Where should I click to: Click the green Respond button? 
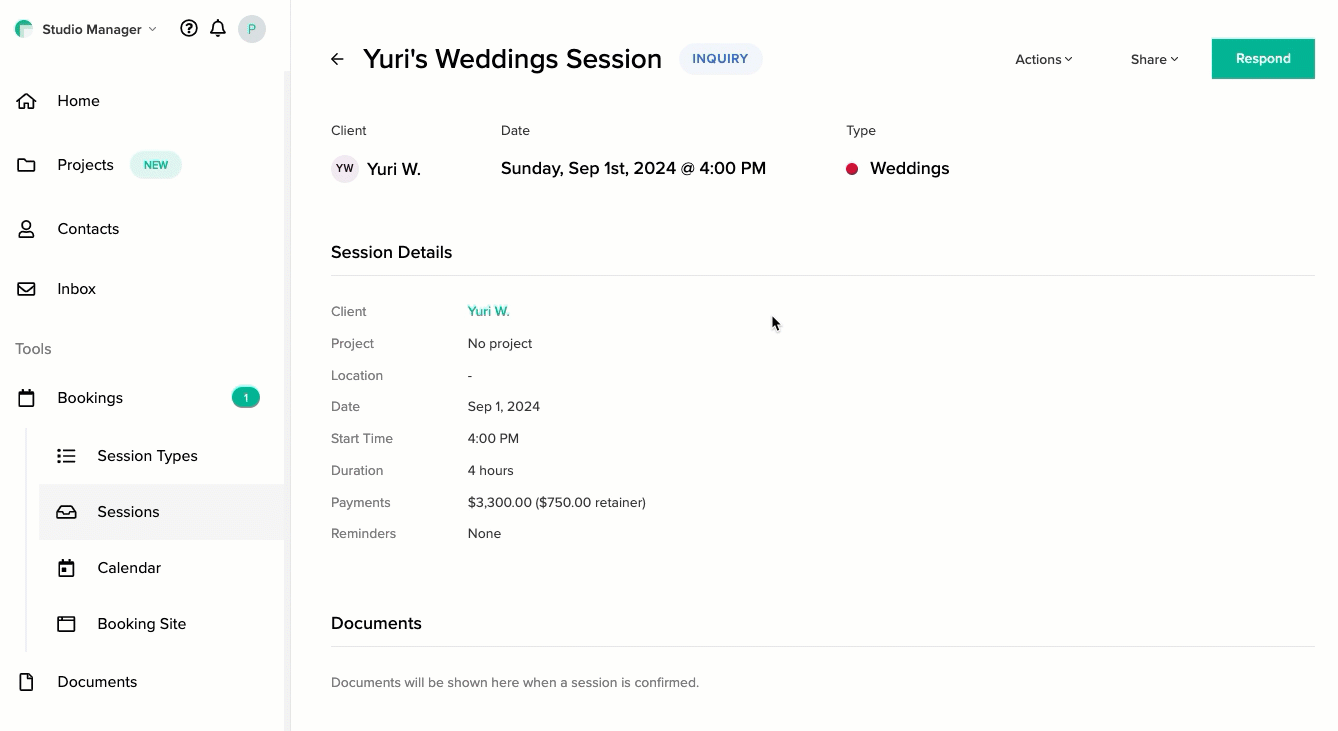click(1262, 59)
